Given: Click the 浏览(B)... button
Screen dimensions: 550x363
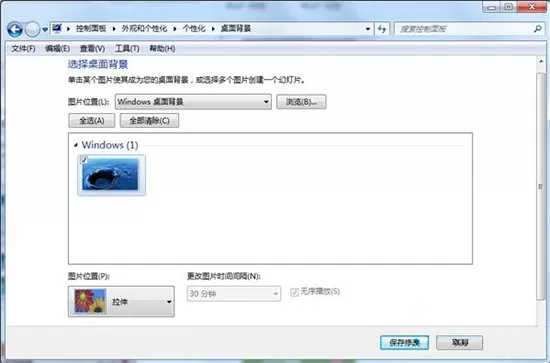Looking at the screenshot, I should point(301,102).
